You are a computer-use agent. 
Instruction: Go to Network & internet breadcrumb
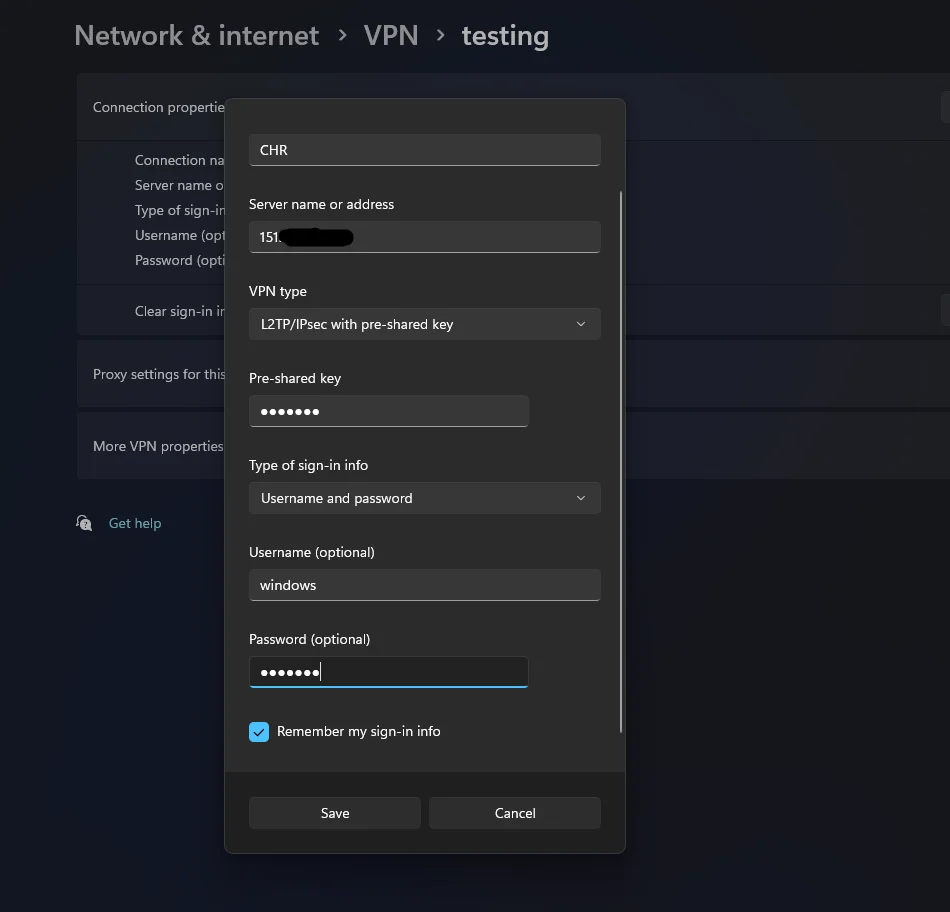[197, 36]
